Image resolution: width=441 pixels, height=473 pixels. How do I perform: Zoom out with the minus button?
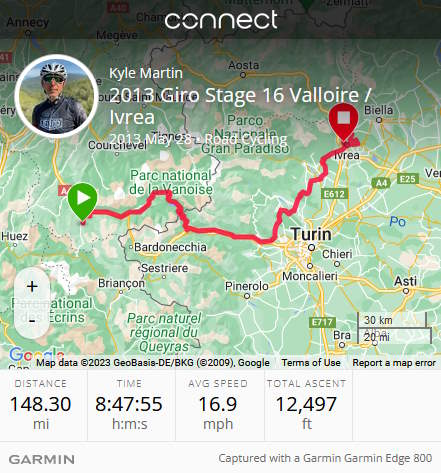click(32, 321)
